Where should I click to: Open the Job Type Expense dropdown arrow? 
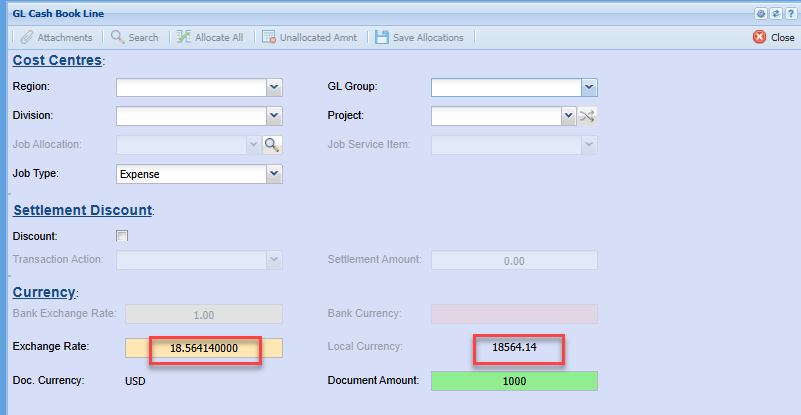tap(274, 174)
